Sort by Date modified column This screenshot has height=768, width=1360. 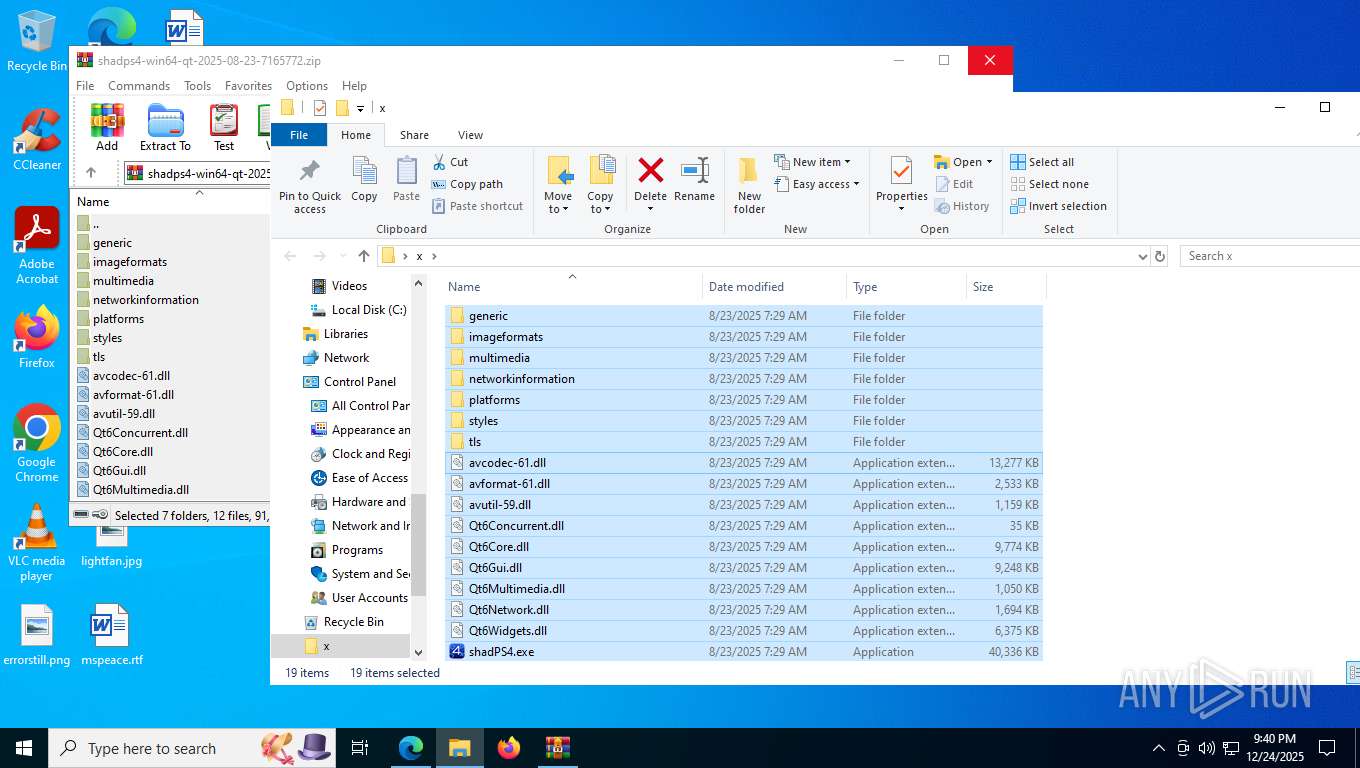click(x=774, y=287)
